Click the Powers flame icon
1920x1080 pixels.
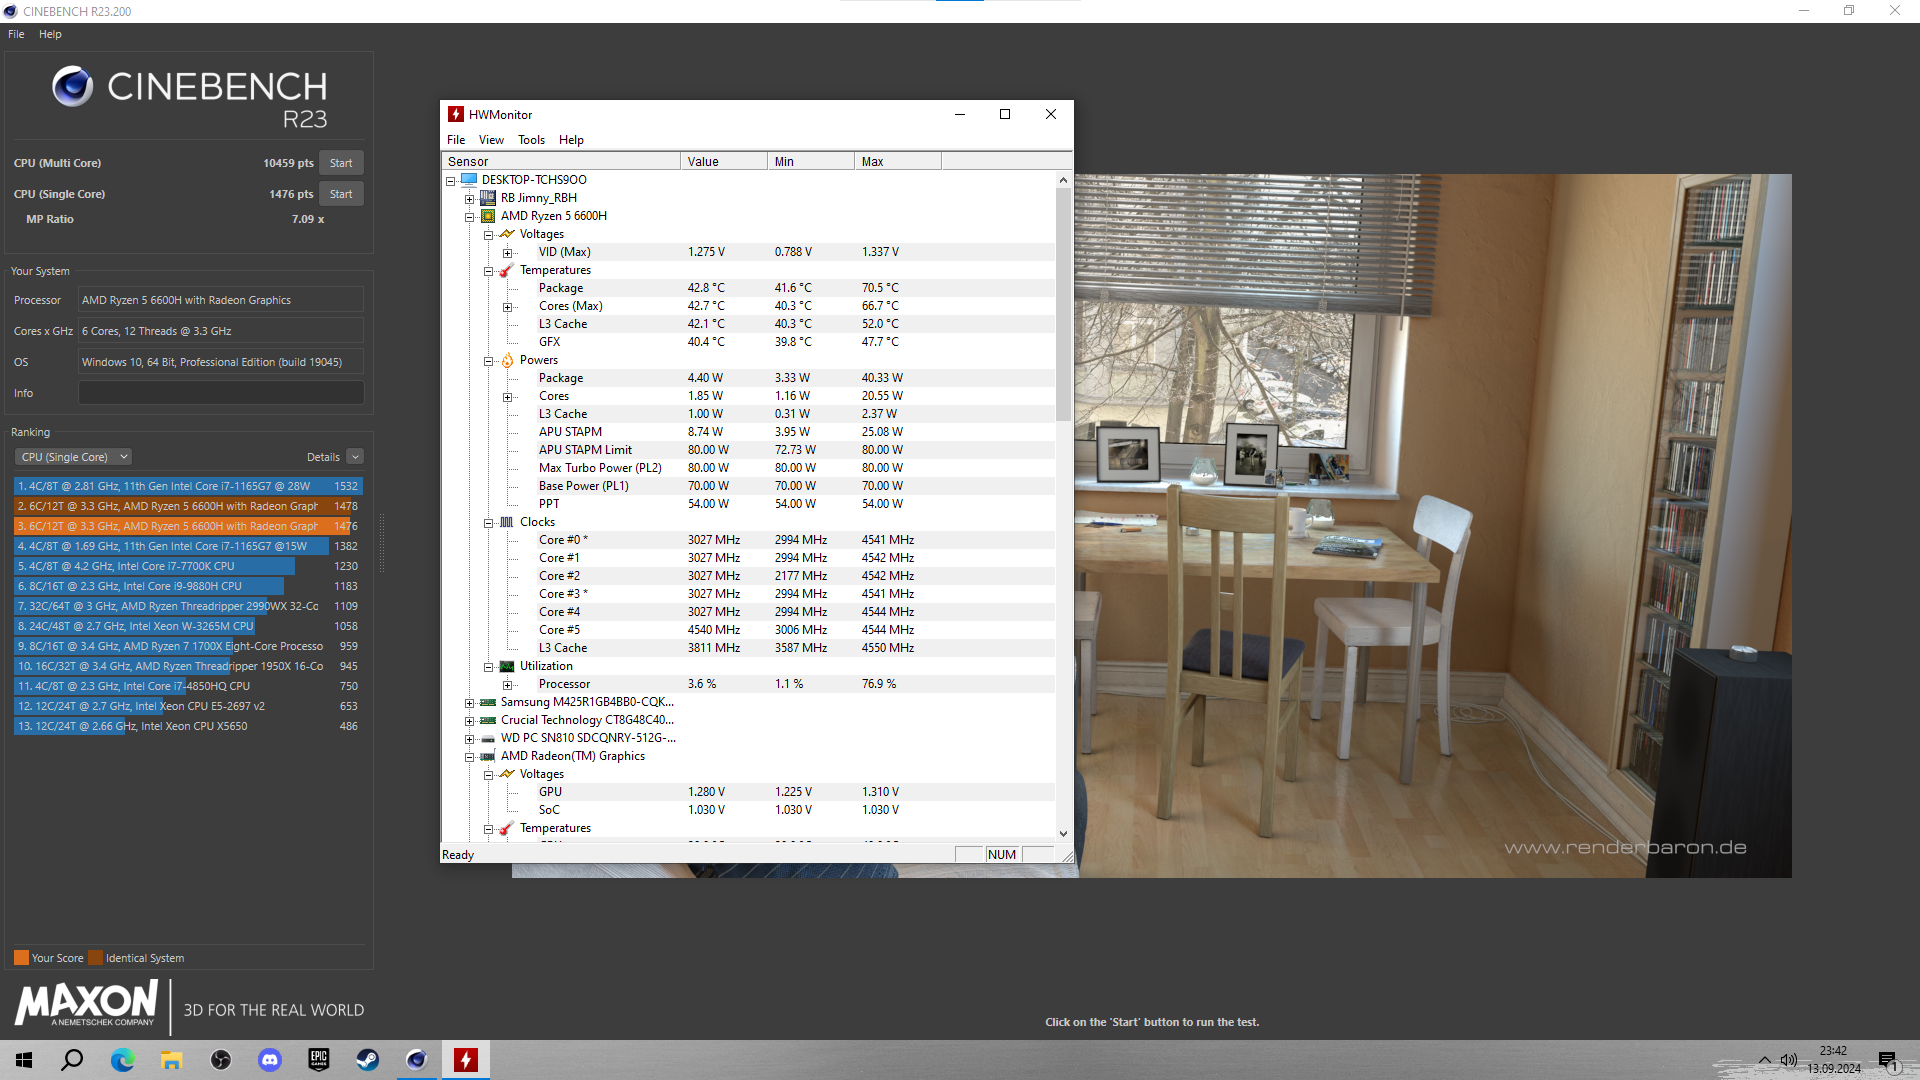[507, 360]
